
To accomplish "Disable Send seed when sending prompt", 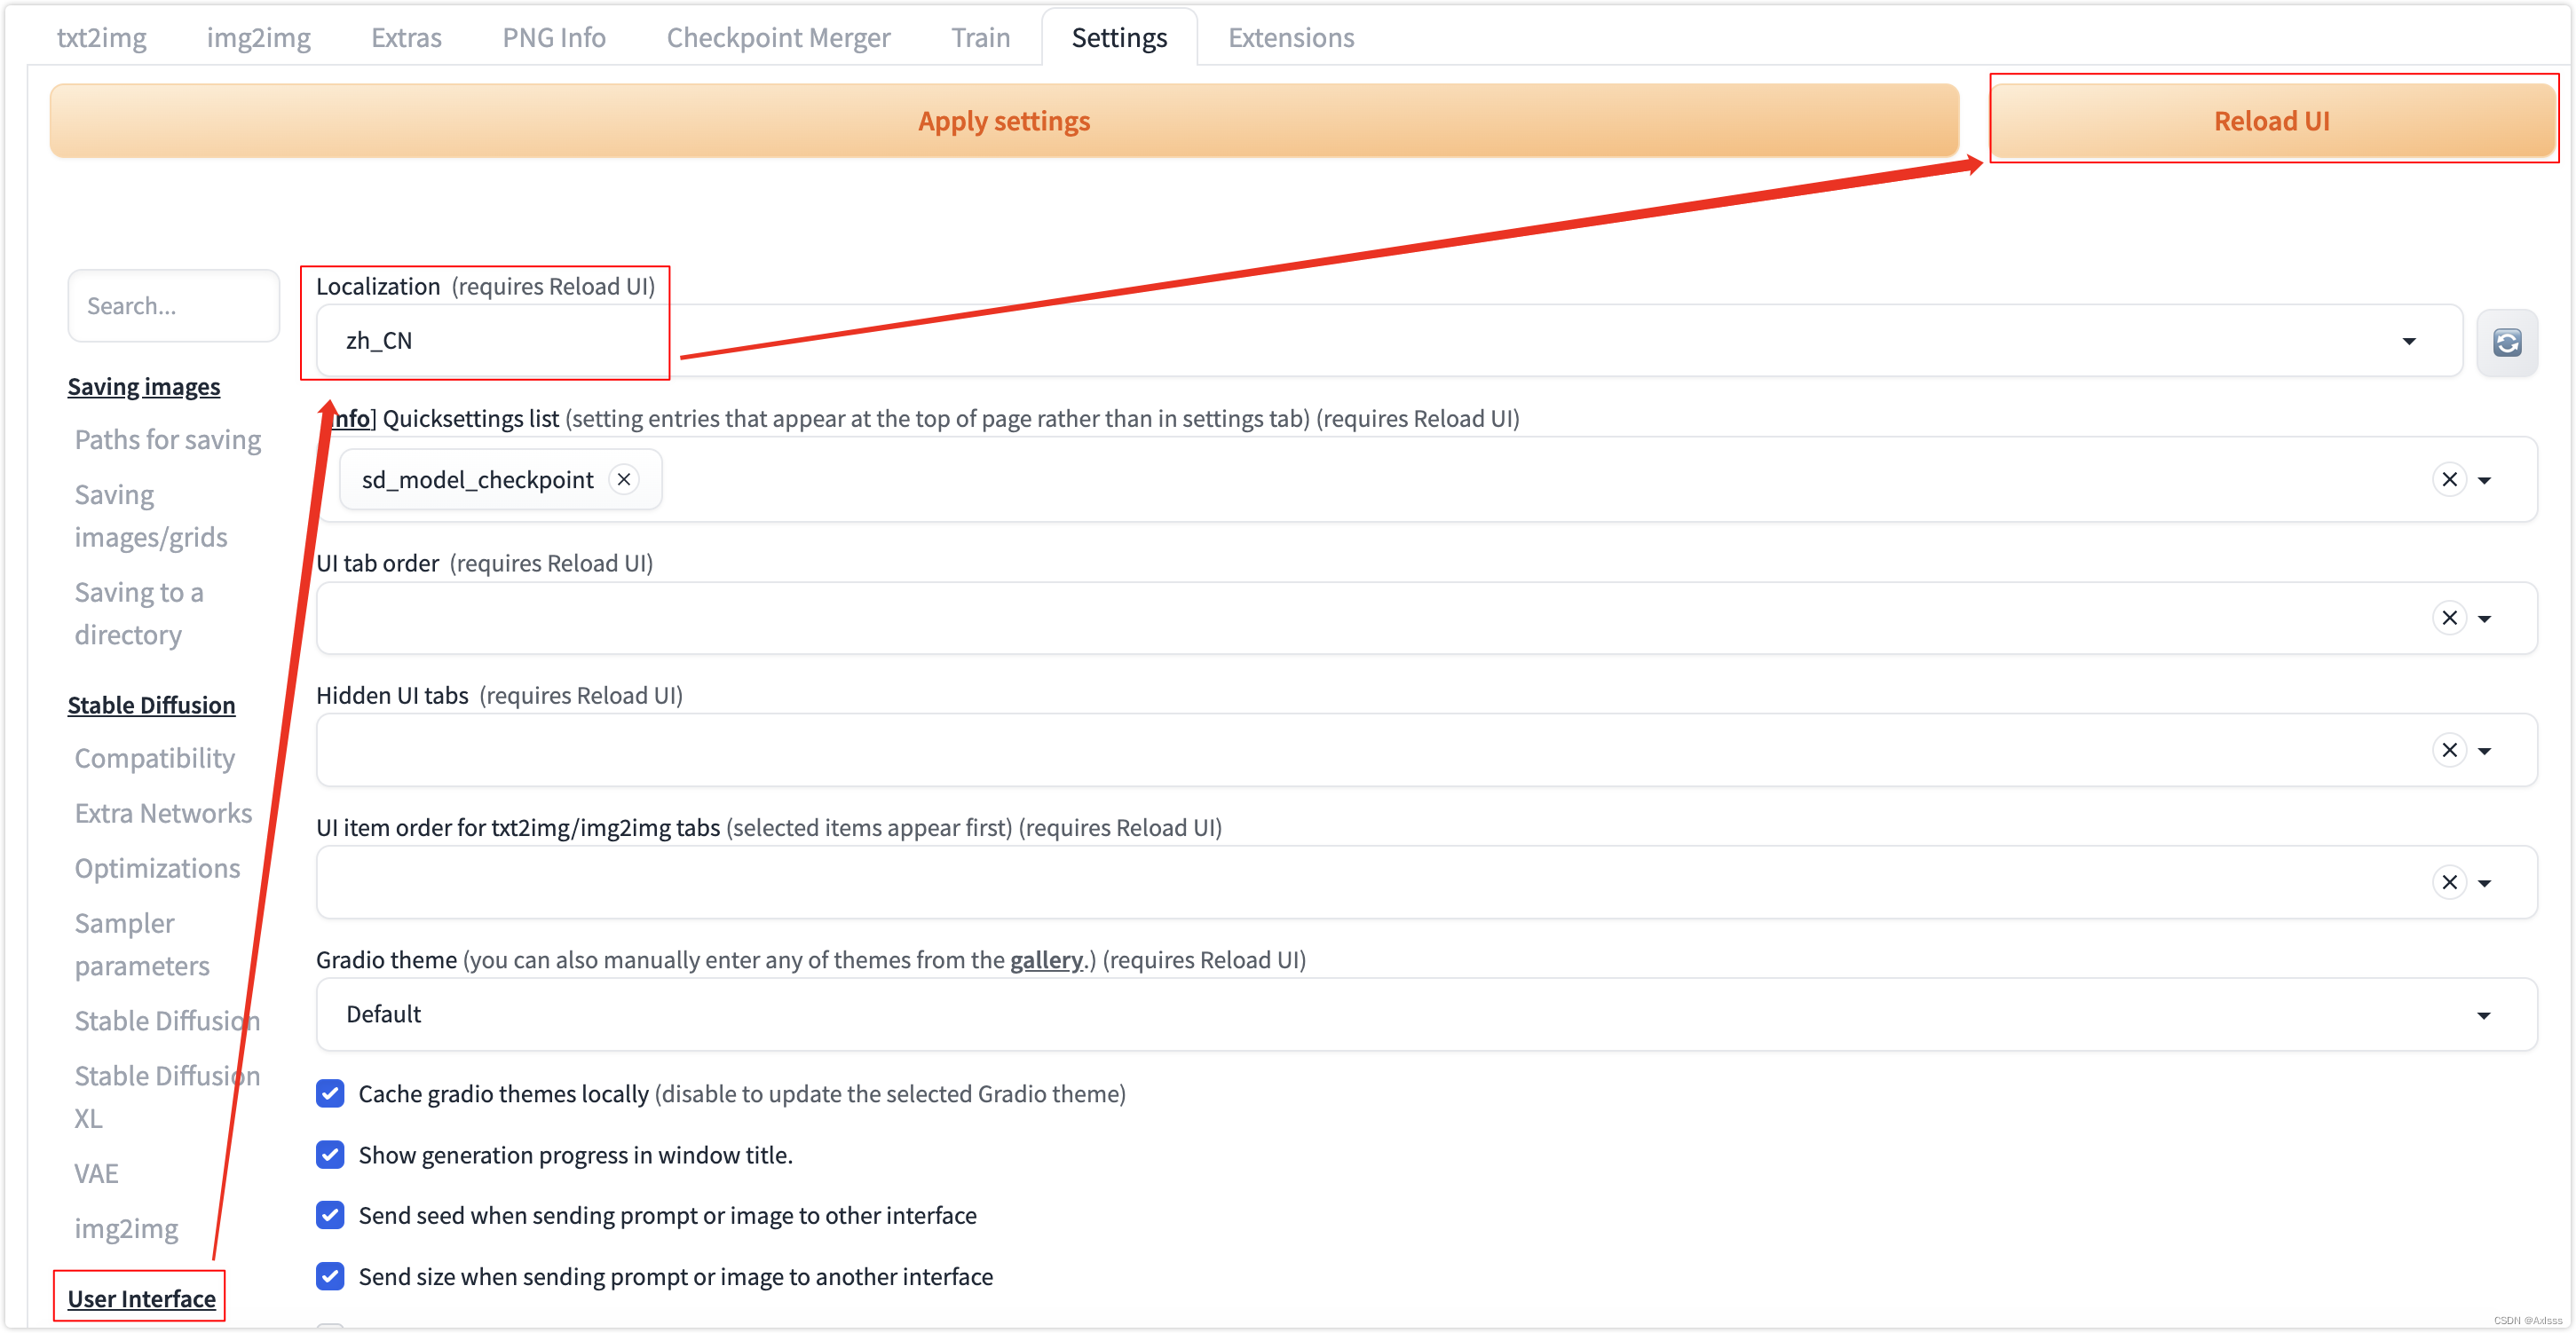I will point(330,1215).
